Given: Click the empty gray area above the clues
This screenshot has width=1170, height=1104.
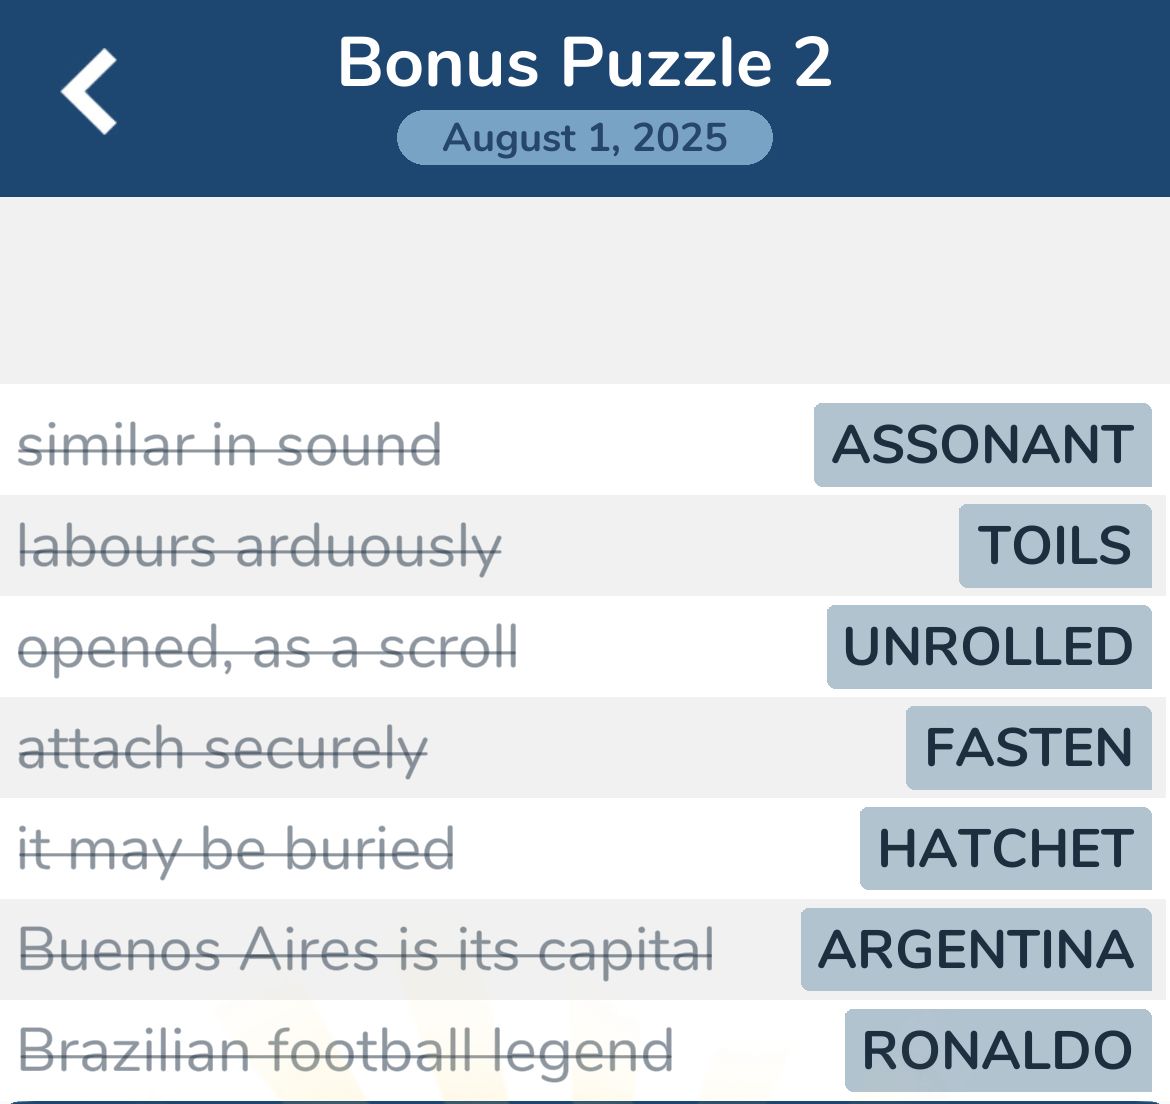Looking at the screenshot, I should pos(585,290).
